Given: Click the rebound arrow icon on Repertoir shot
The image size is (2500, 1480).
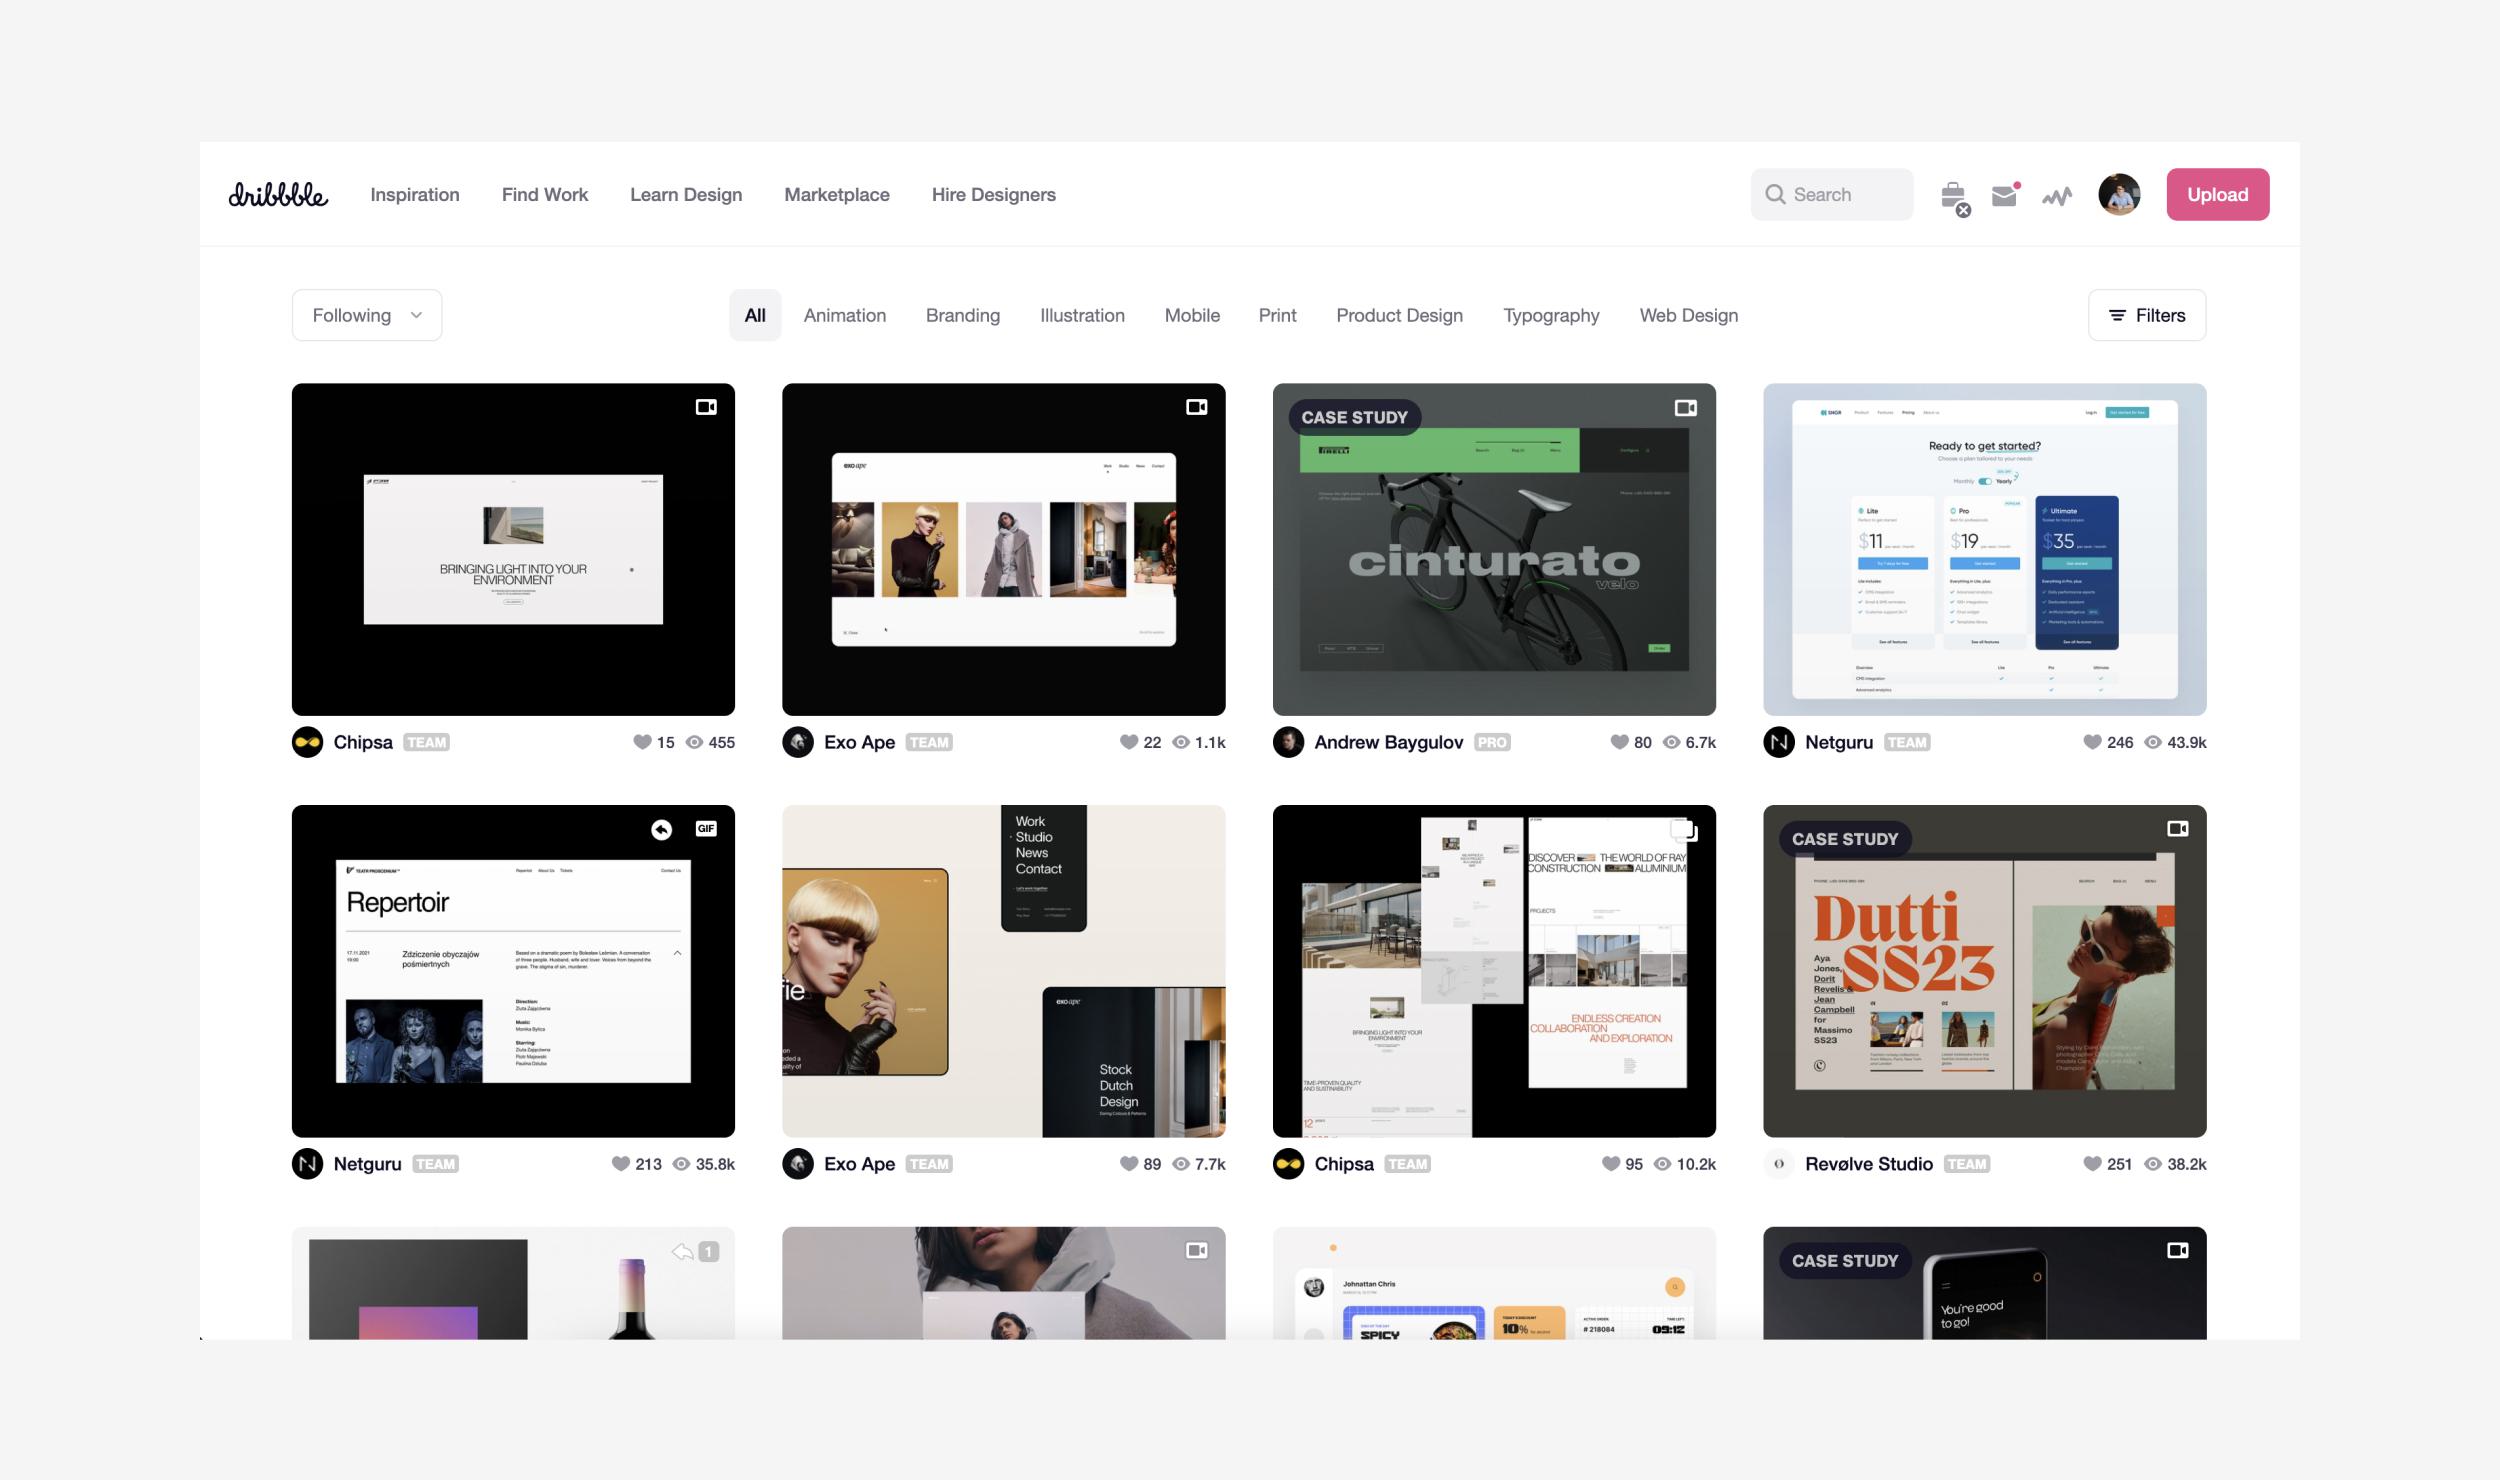Looking at the screenshot, I should coord(662,829).
